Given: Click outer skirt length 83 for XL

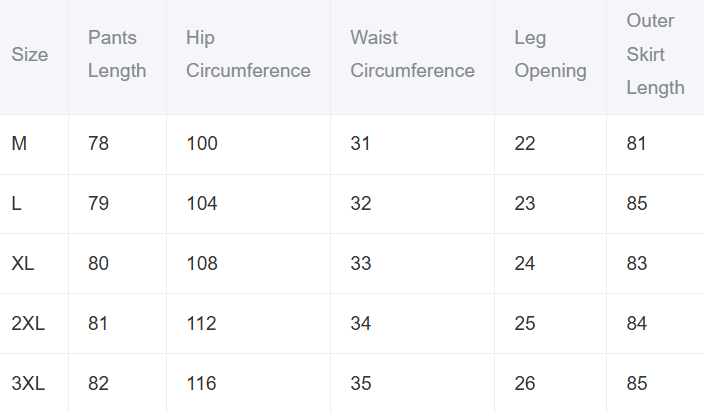Looking at the screenshot, I should click(x=637, y=264).
